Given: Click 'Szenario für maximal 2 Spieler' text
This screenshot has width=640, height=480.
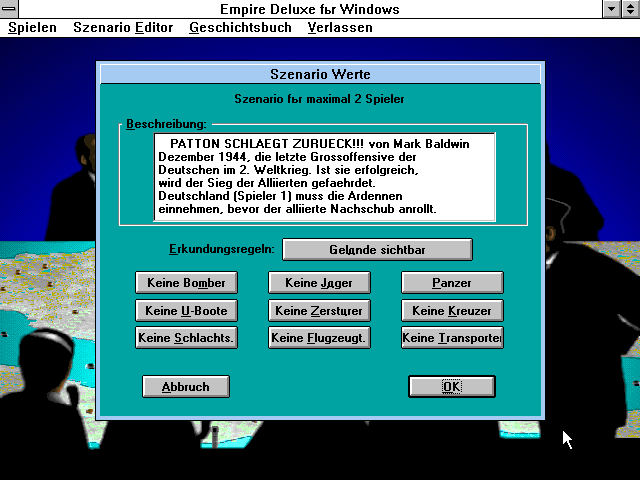Looking at the screenshot, I should [319, 99].
